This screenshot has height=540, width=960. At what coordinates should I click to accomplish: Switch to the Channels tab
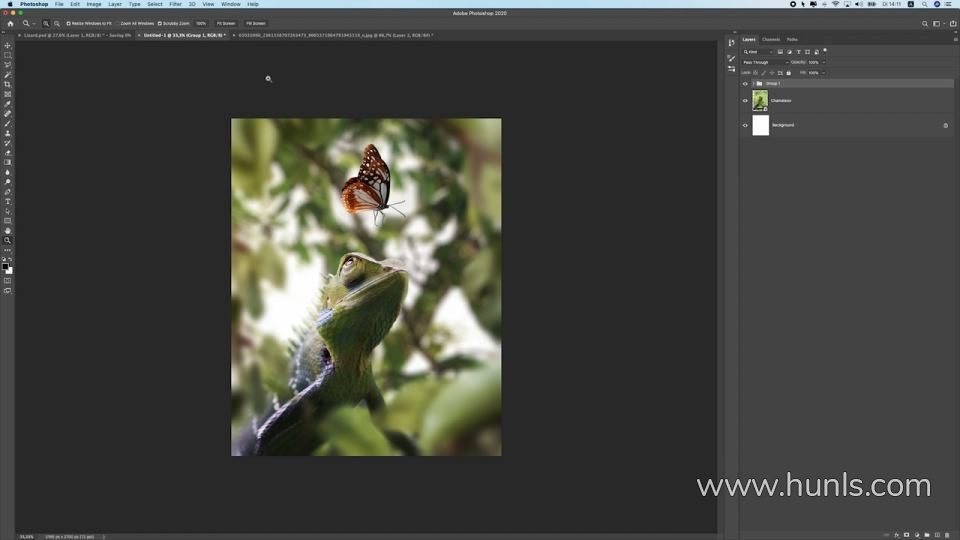coord(771,39)
